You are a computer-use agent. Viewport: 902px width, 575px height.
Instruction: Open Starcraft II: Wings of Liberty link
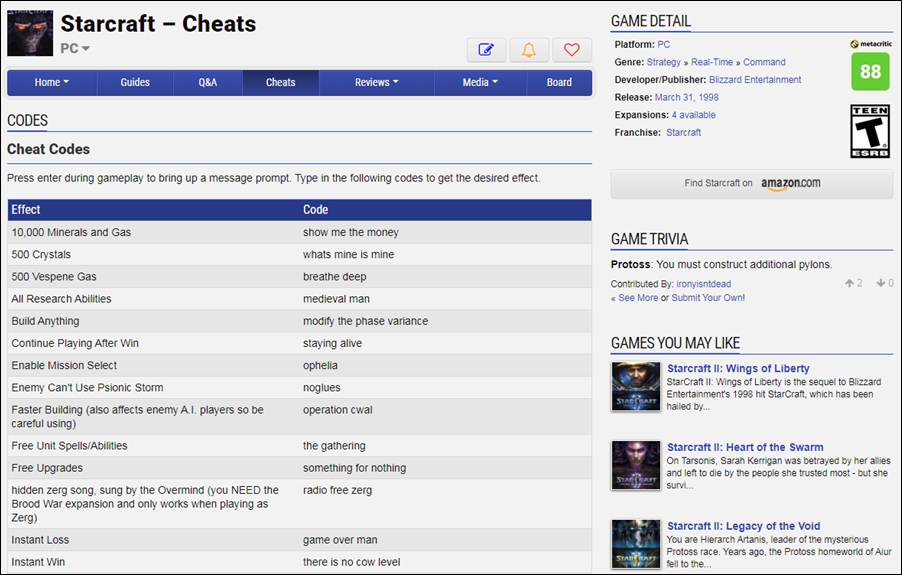pyautogui.click(x=738, y=369)
